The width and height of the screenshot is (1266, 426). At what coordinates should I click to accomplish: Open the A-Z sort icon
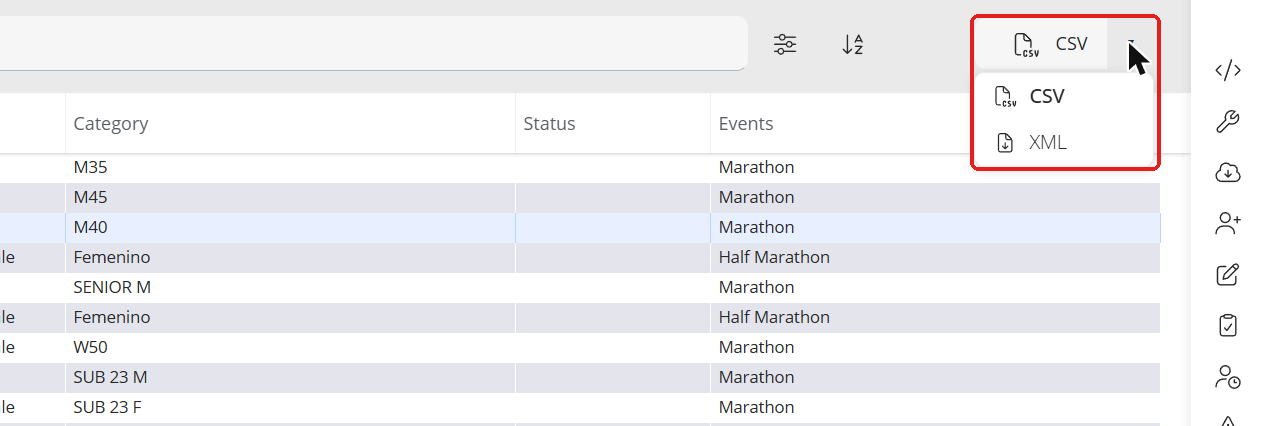tap(852, 44)
